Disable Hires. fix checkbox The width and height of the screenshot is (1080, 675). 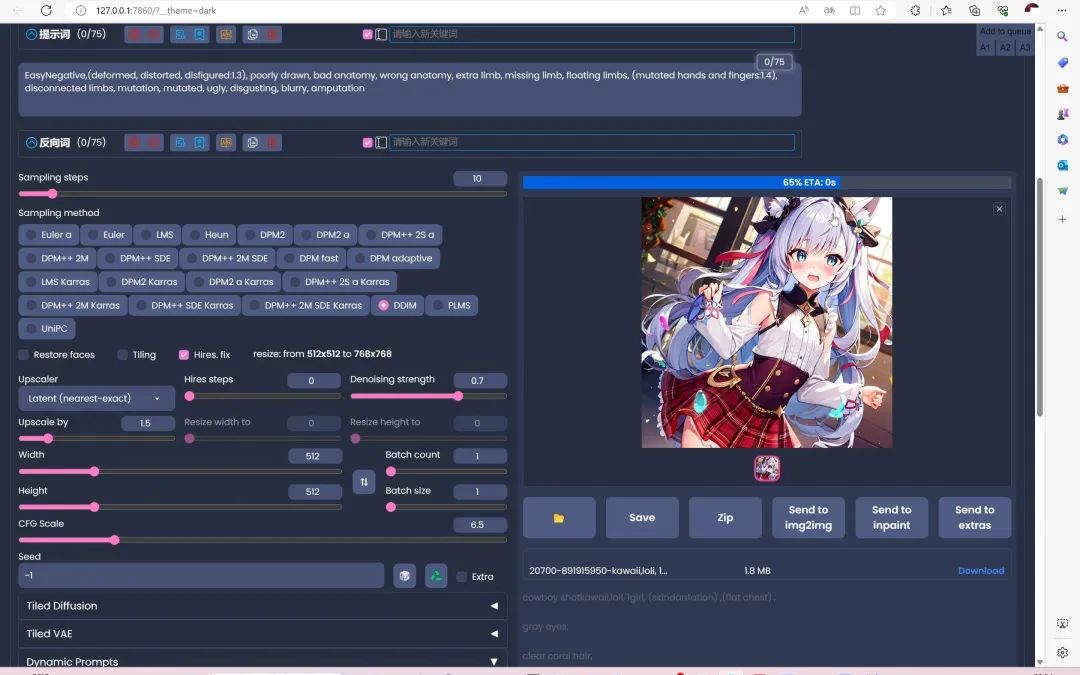coord(184,355)
